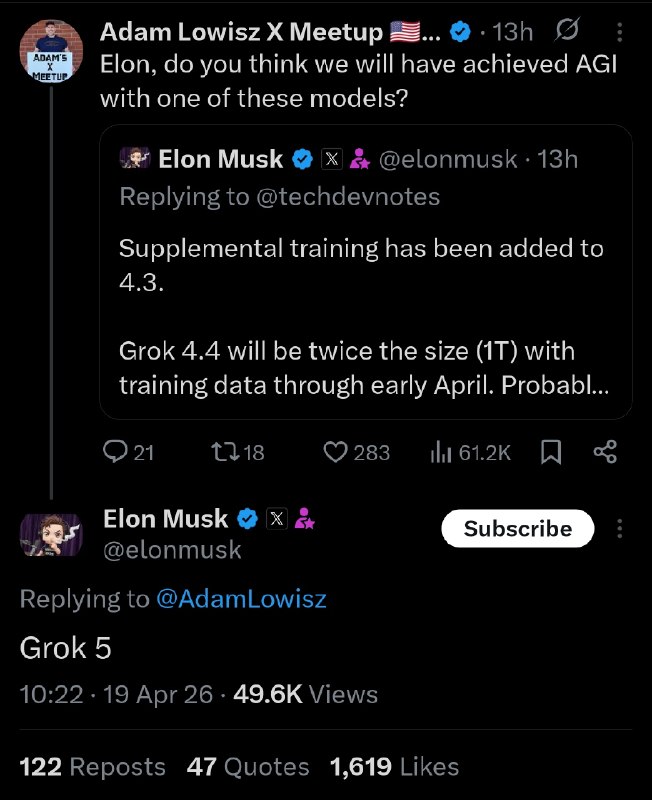View the 122 Reposts list

click(92, 767)
